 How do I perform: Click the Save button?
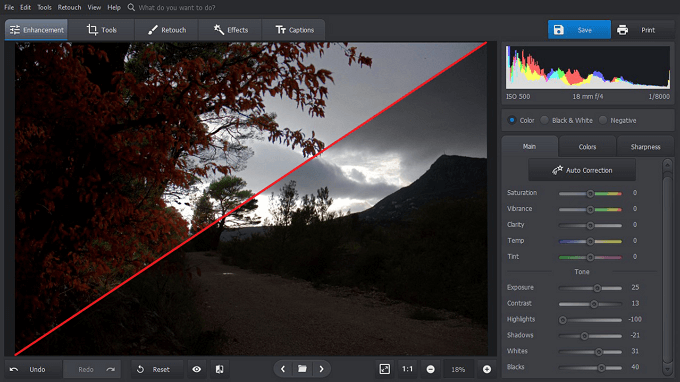(x=579, y=30)
